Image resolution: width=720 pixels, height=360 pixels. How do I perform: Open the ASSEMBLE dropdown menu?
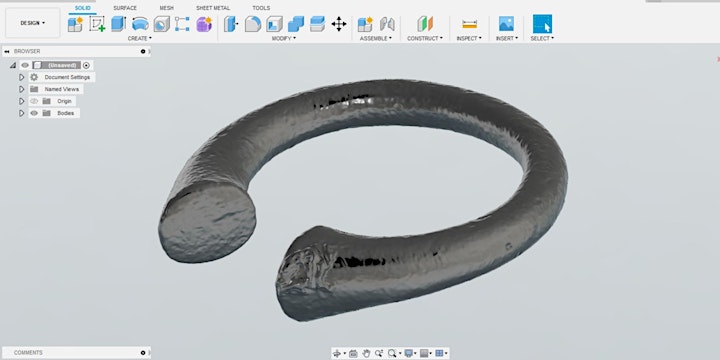pos(376,39)
